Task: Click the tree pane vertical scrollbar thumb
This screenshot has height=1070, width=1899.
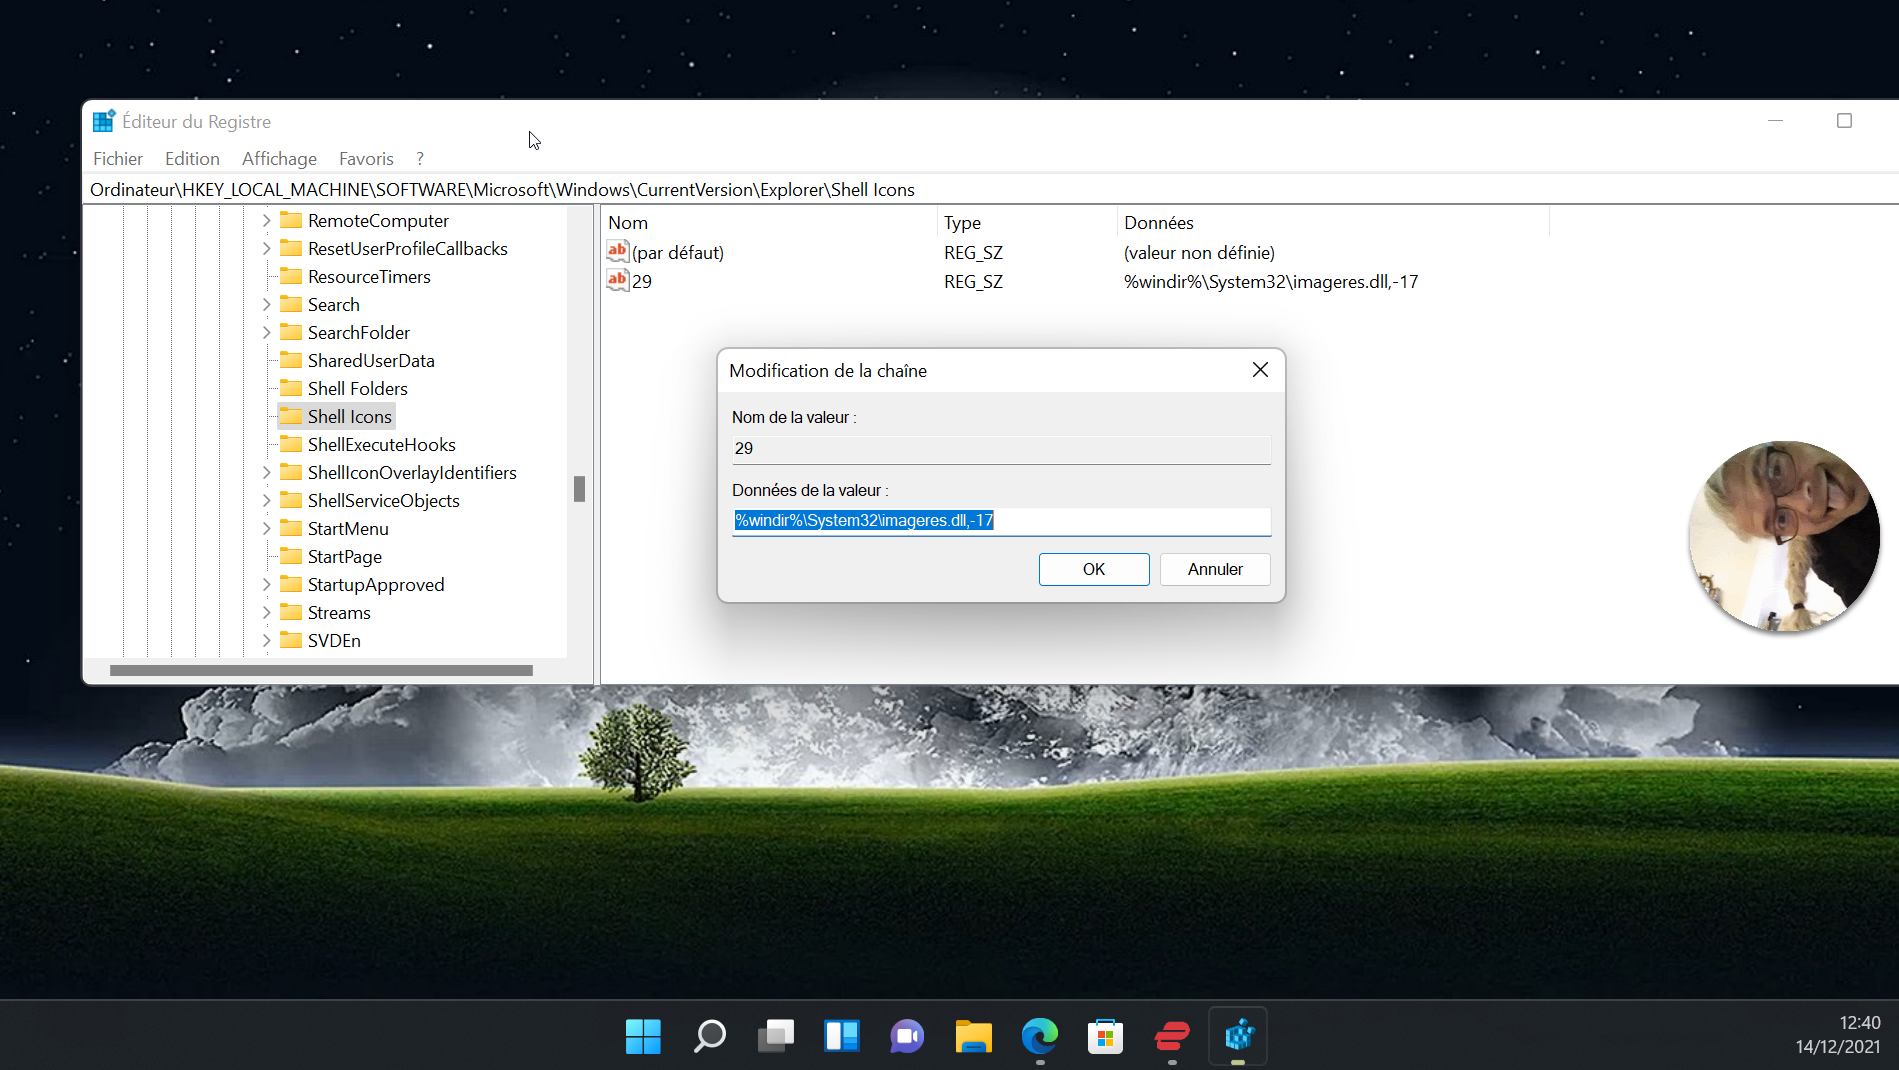Action: tap(579, 488)
